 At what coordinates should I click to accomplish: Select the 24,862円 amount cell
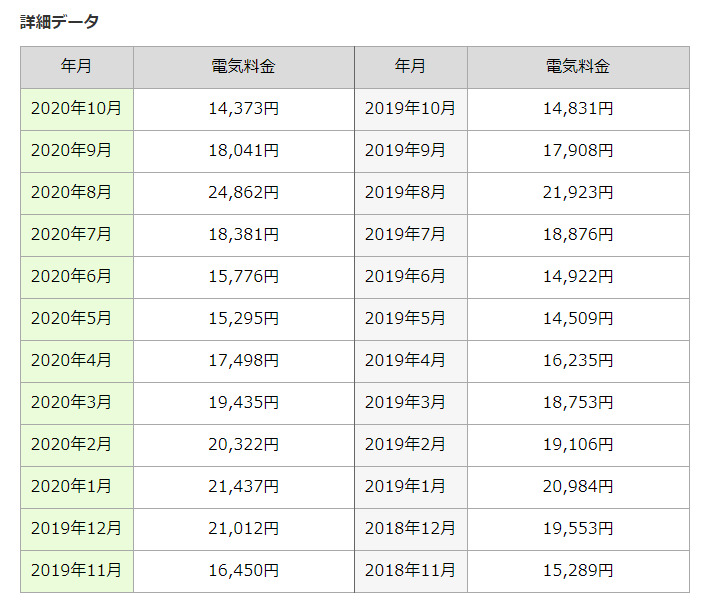tap(243, 193)
